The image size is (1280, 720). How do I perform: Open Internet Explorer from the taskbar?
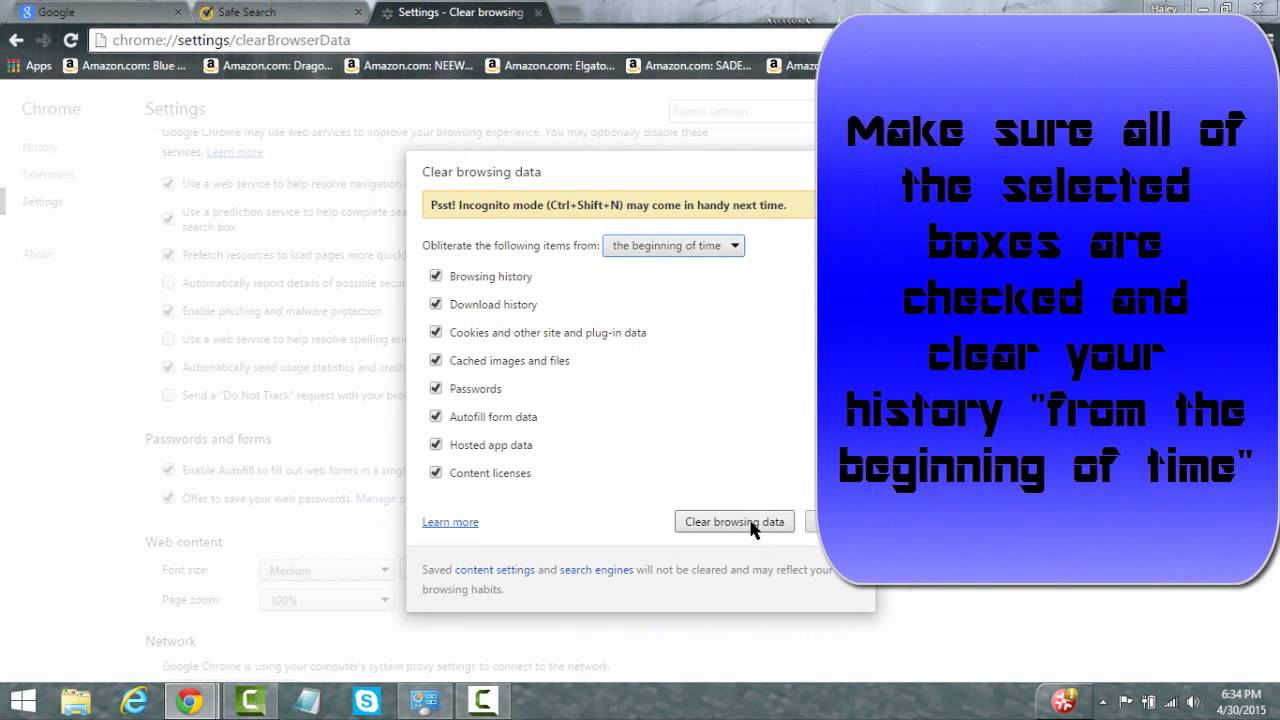(134, 701)
